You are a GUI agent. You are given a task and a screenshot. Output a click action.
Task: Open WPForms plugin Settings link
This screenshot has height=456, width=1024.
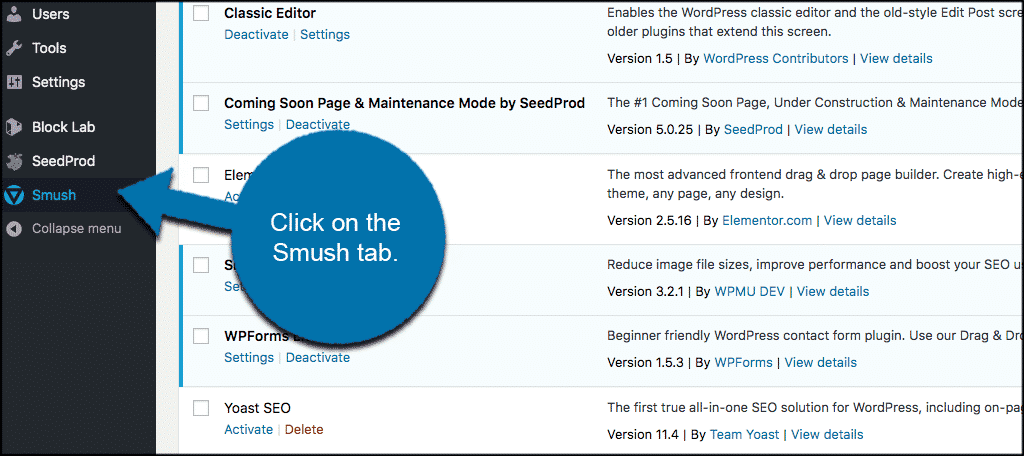point(248,357)
